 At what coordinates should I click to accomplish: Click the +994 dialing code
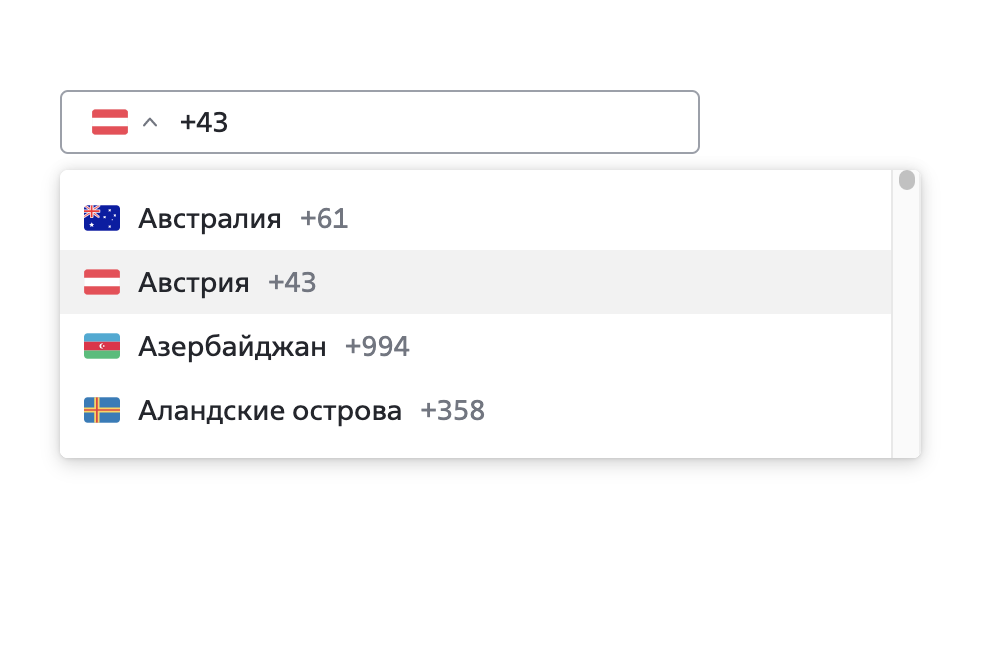[379, 346]
